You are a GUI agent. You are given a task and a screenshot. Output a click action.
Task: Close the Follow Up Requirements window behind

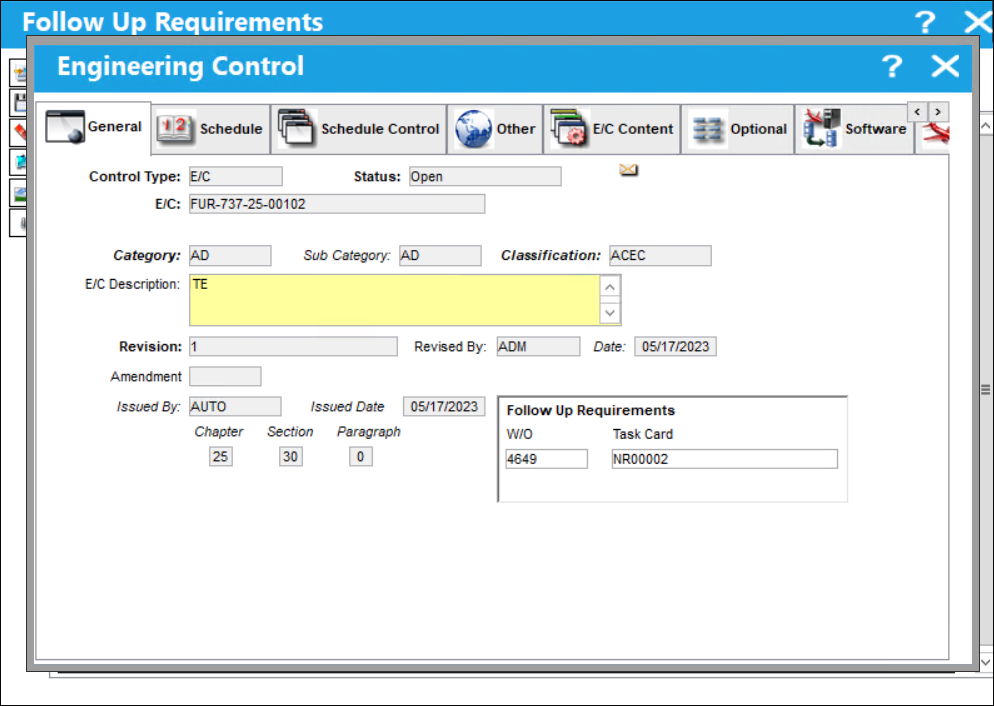[978, 22]
